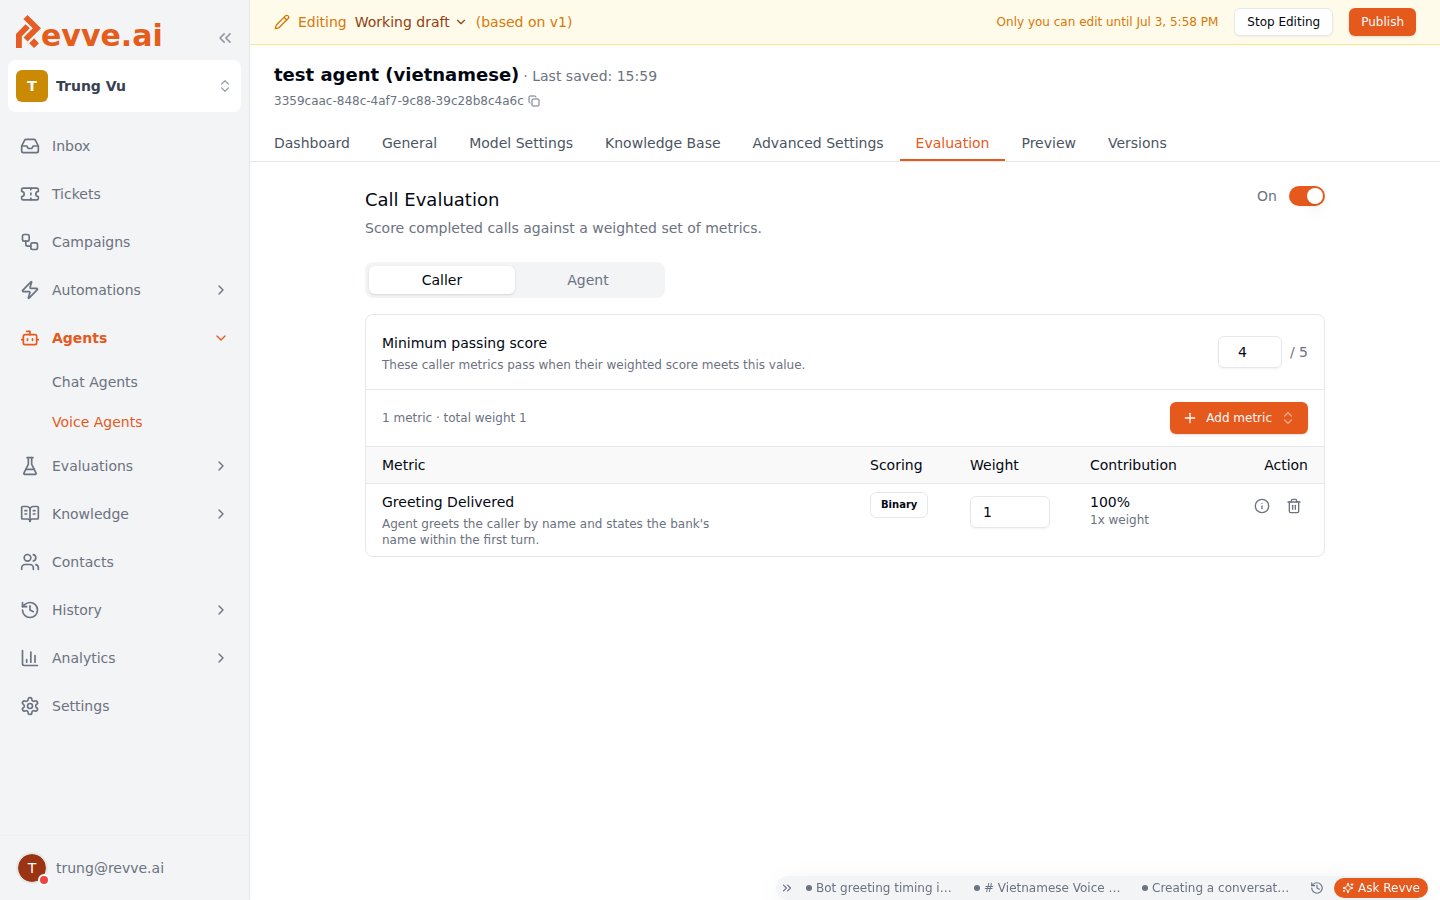
Task: Switch to General tab
Action: (409, 143)
